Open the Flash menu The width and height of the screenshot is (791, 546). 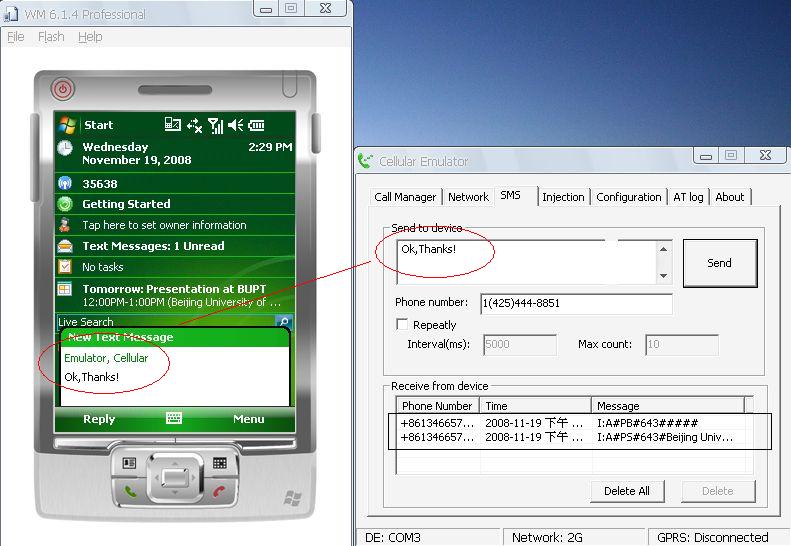click(x=51, y=37)
